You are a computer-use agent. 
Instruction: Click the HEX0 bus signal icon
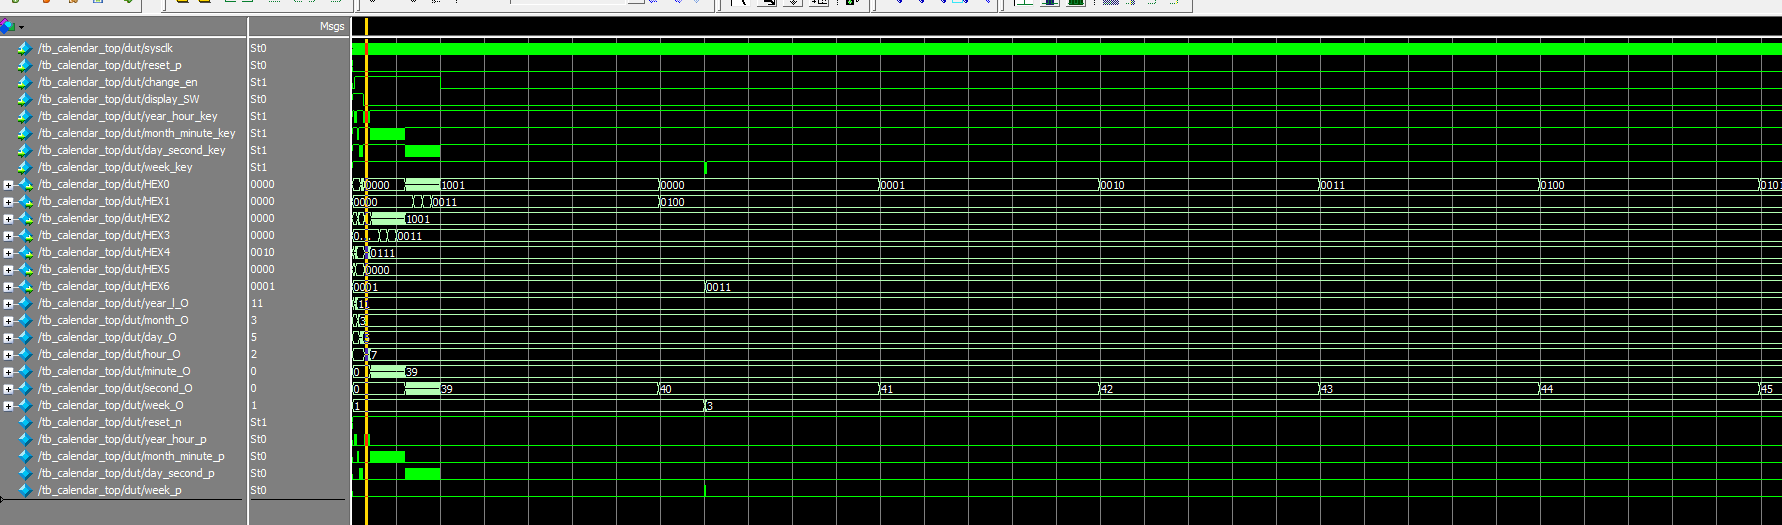(x=25, y=184)
